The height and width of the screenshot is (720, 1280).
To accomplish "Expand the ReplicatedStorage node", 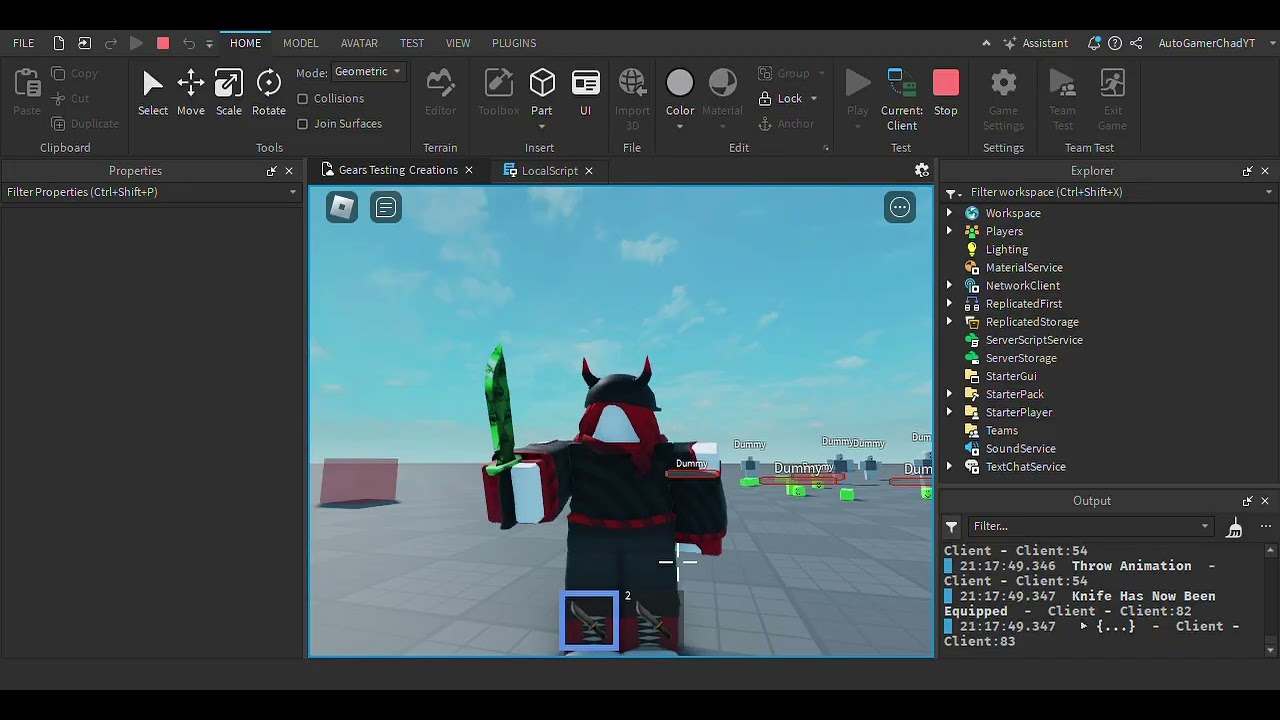I will (x=949, y=322).
